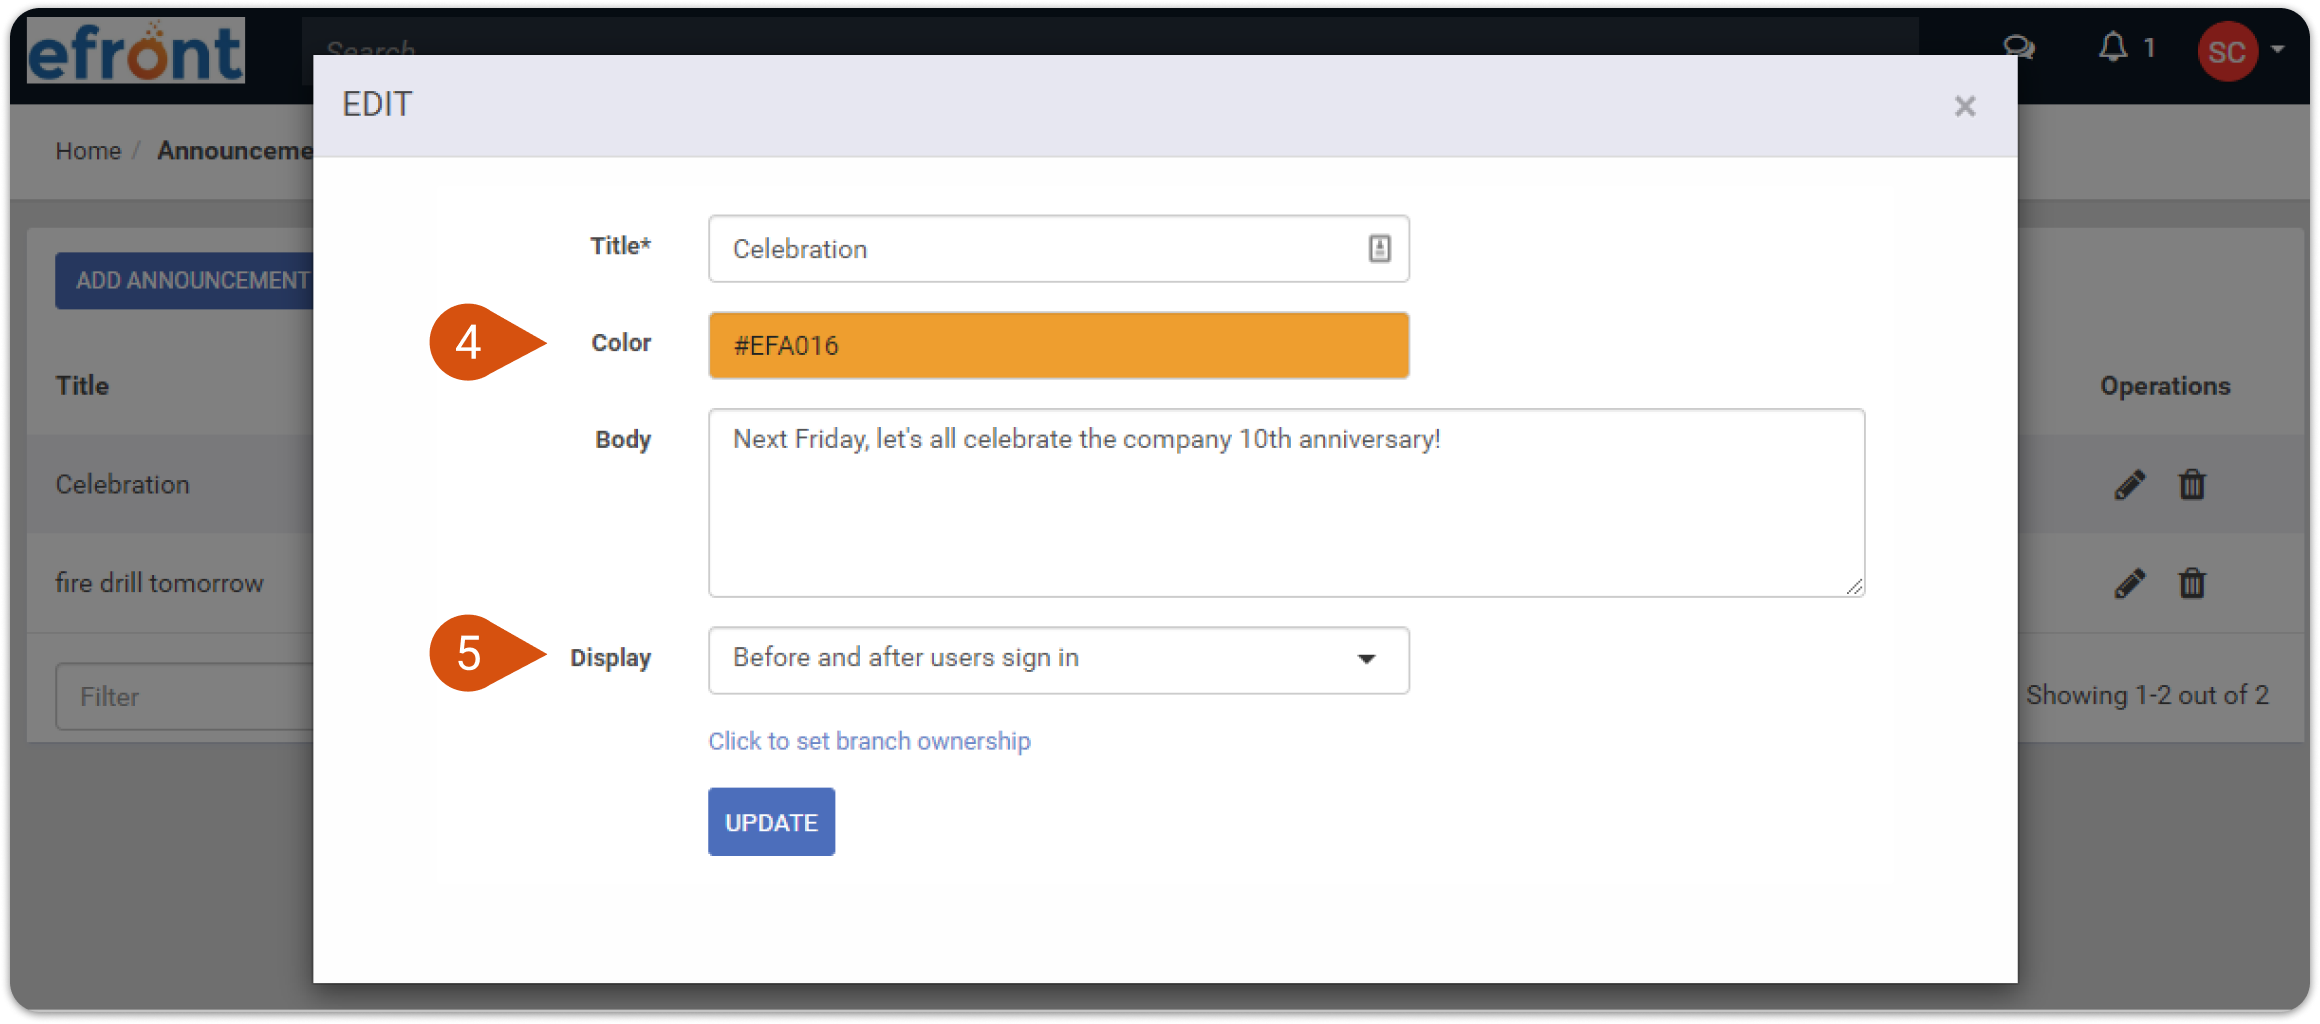The height and width of the screenshot is (1024, 2320).
Task: Click the pencil icon for fire drill tomorrow
Action: tap(2129, 583)
